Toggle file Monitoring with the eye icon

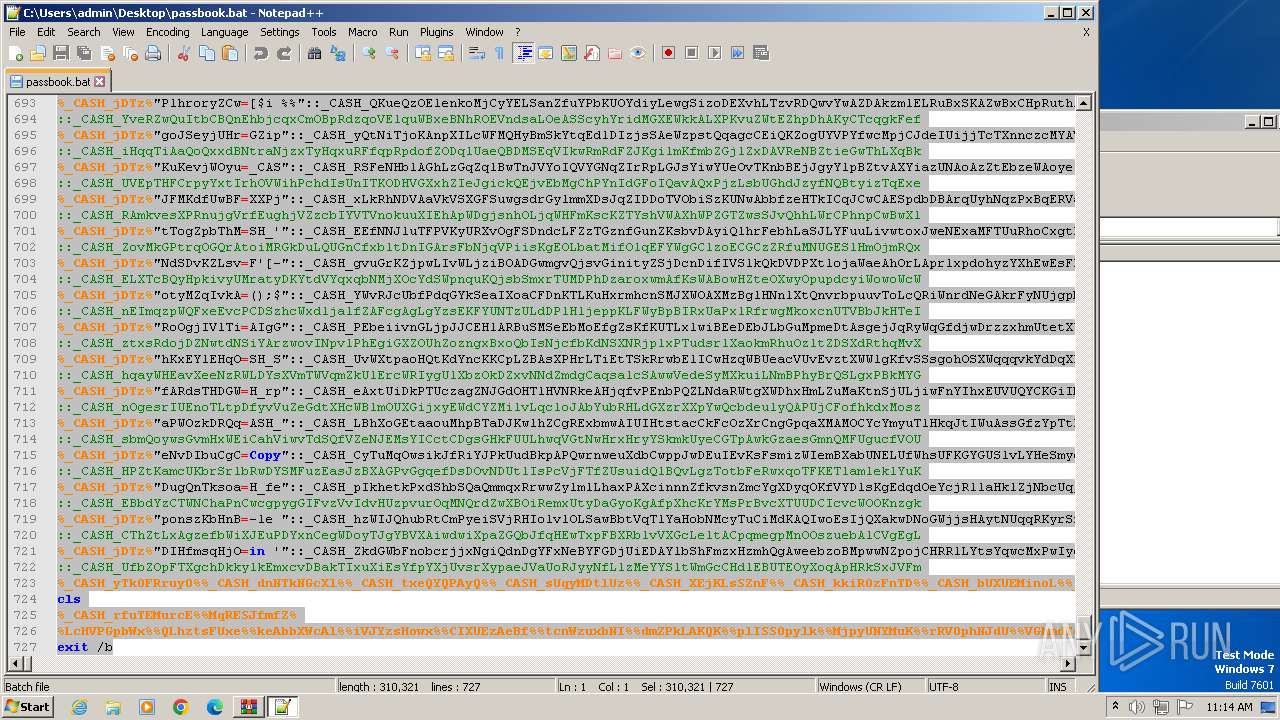[x=638, y=53]
